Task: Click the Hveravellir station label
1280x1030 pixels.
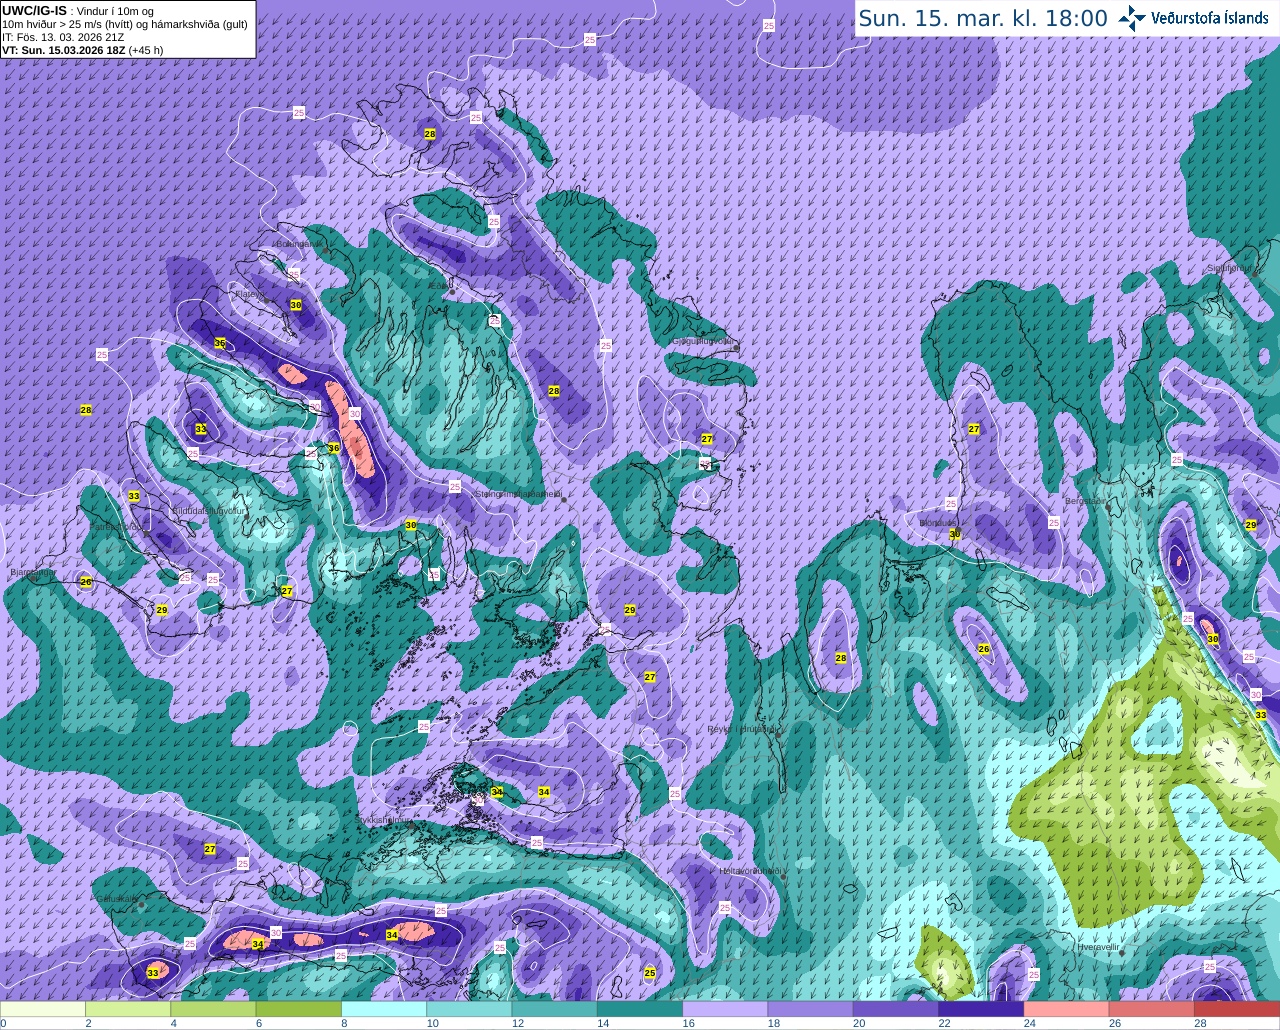Action: tap(1097, 945)
